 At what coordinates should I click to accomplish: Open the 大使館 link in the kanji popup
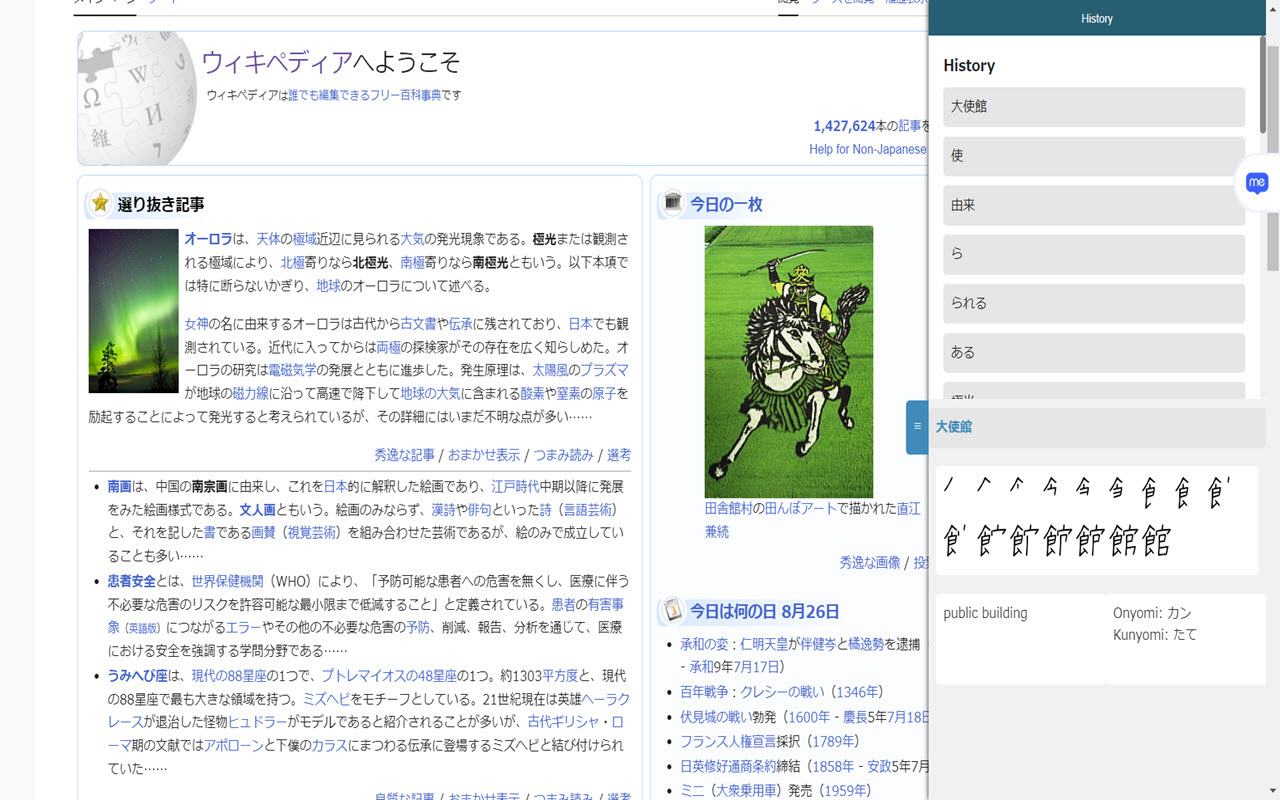pos(953,427)
